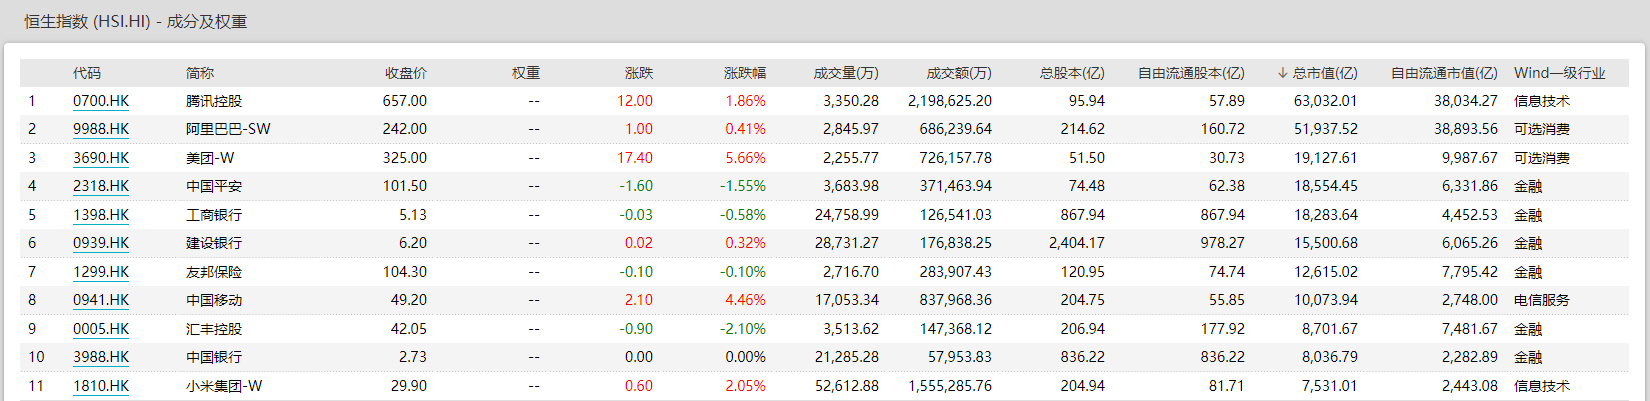Open stock code link 9988.HK
1650x401 pixels.
(x=101, y=129)
